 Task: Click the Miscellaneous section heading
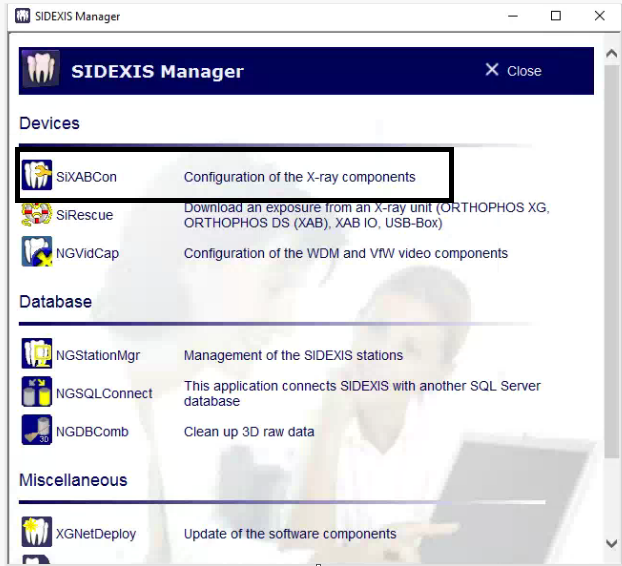tap(73, 480)
